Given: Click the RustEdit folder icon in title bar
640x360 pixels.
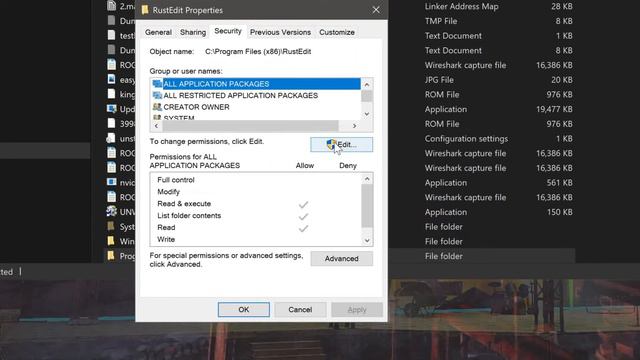Looking at the screenshot, I should tap(145, 10).
